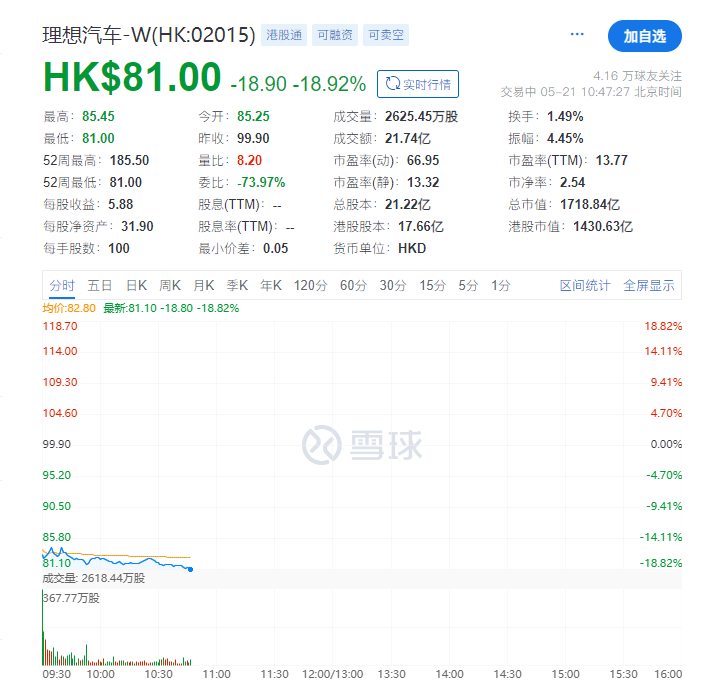716x682 pixels.
Task: Open 区间统计 range statistics
Action: point(585,286)
